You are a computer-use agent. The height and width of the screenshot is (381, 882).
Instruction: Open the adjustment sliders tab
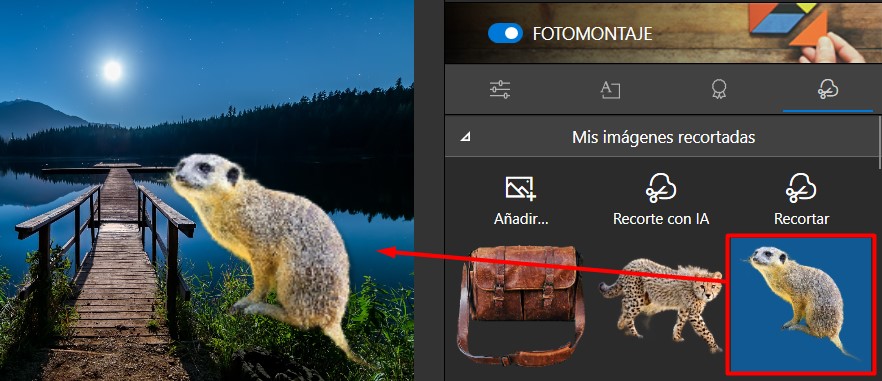coord(500,90)
